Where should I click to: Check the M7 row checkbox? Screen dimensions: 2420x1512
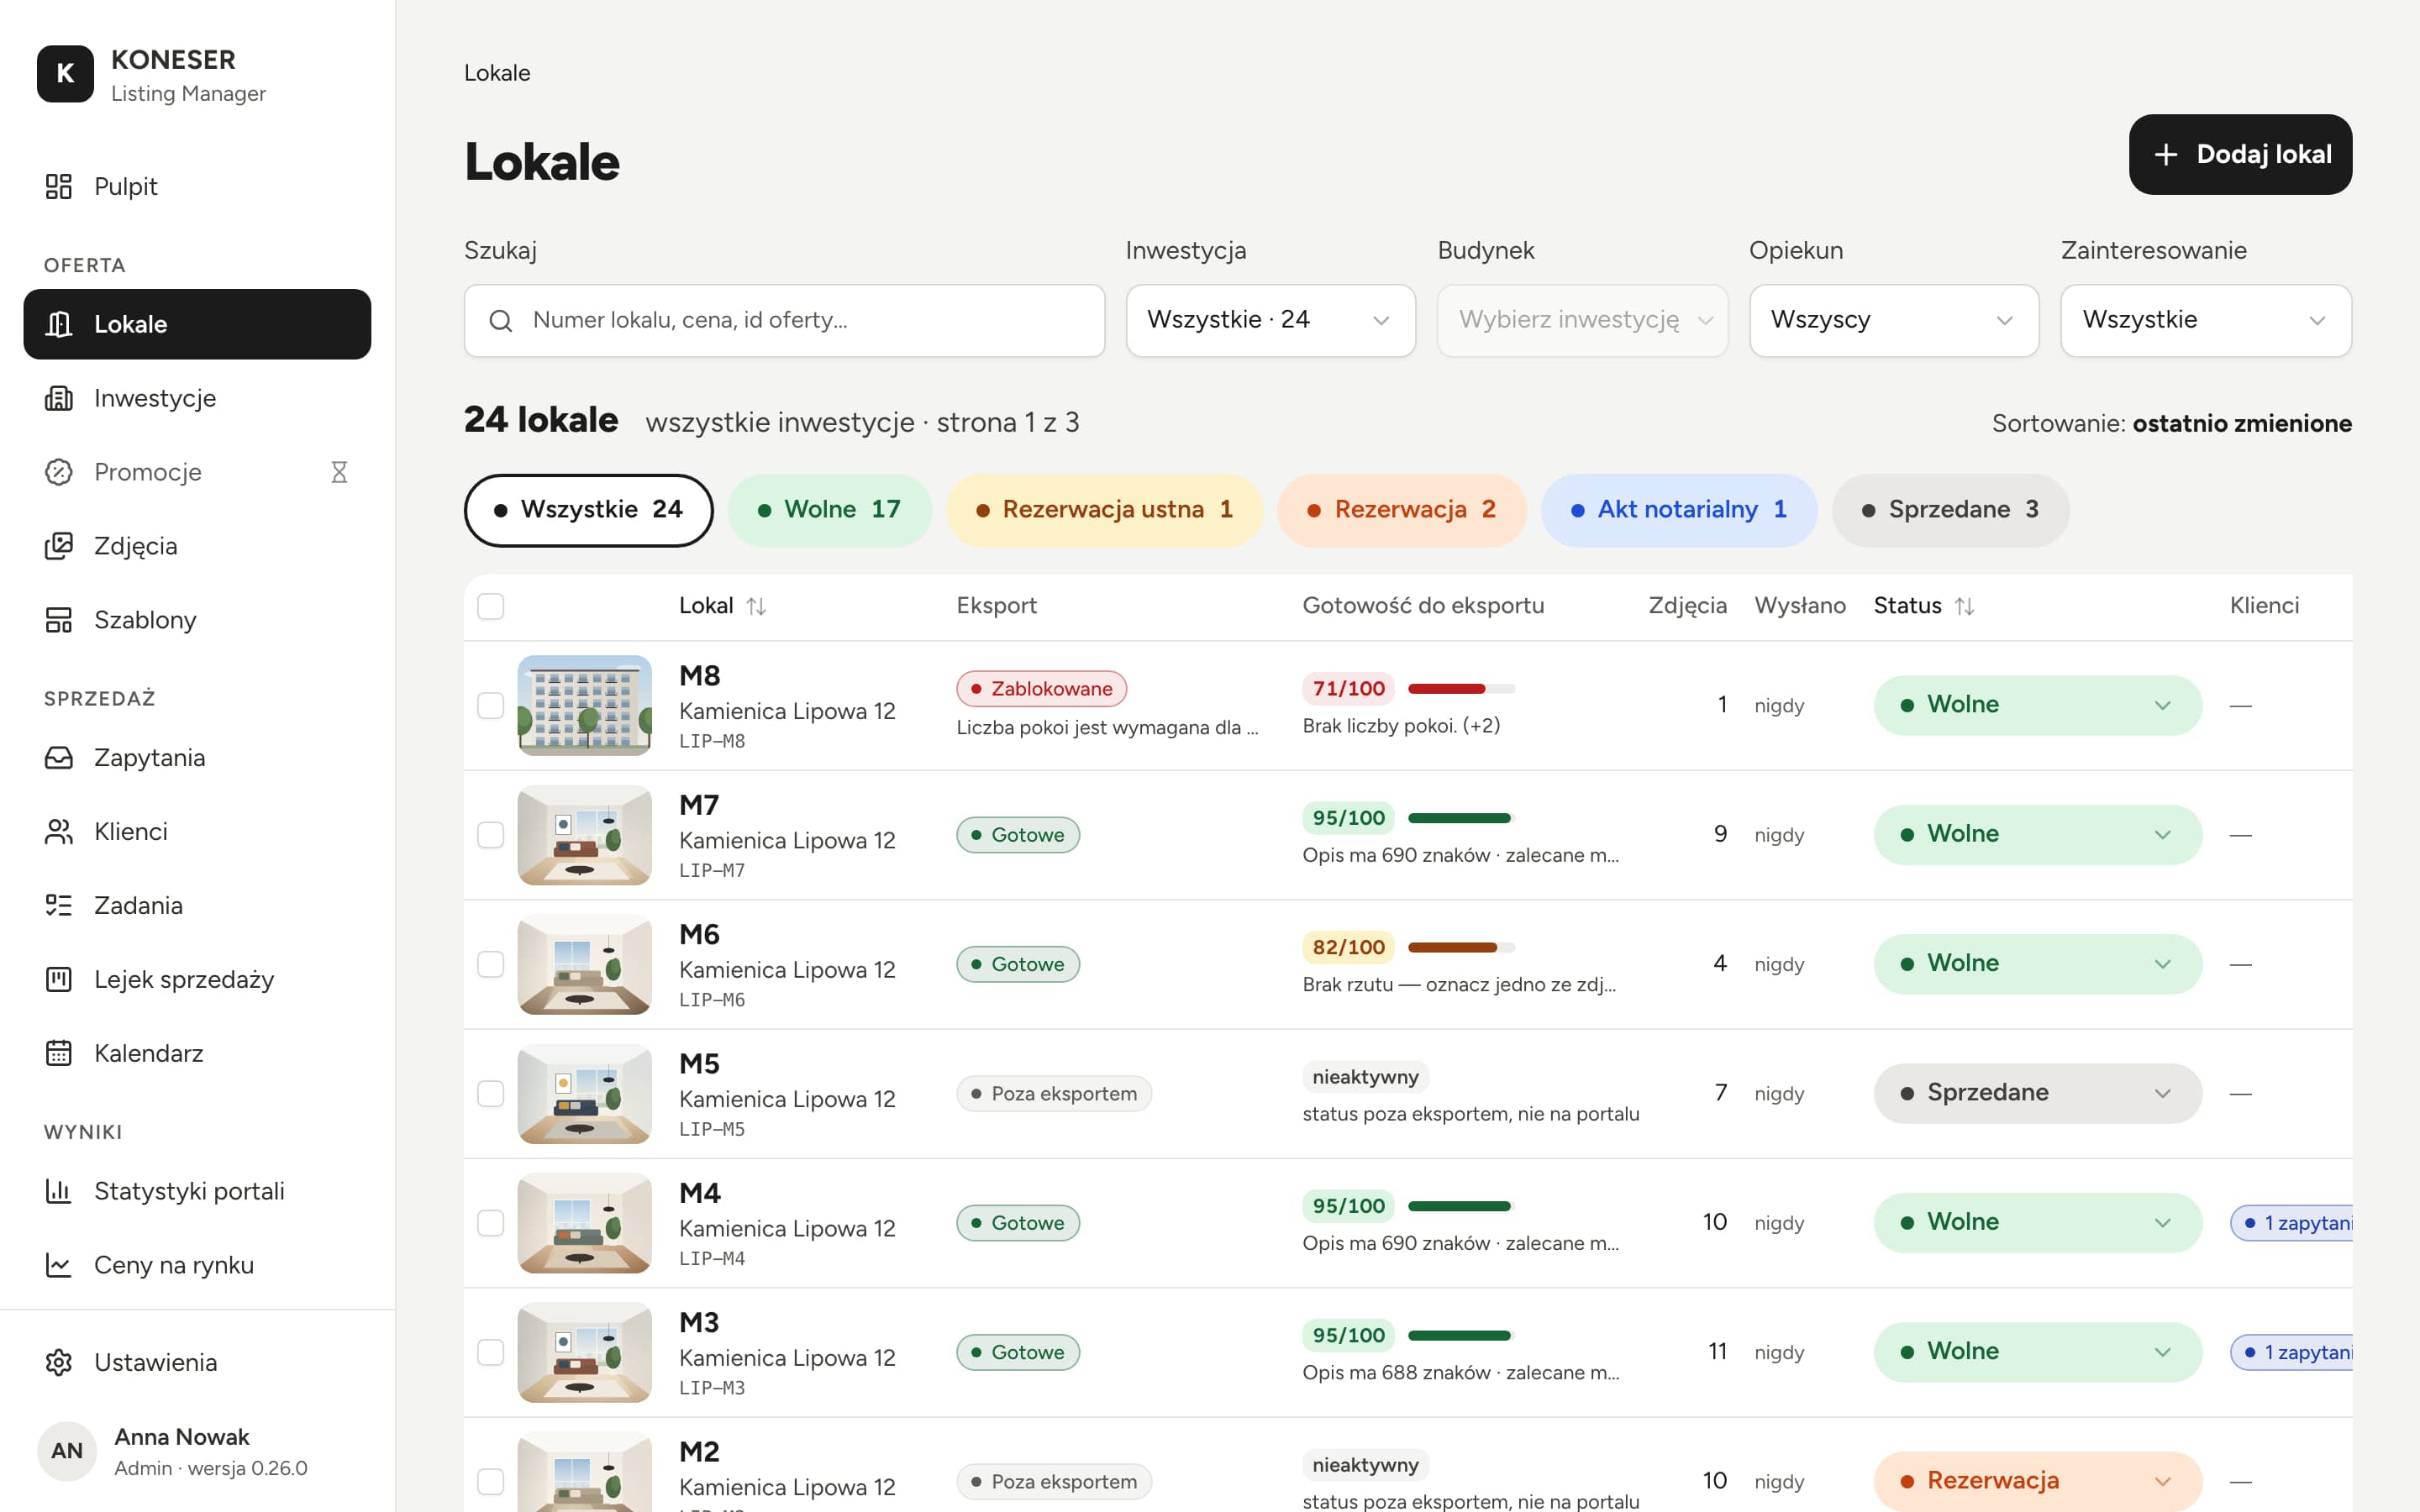pos(491,835)
